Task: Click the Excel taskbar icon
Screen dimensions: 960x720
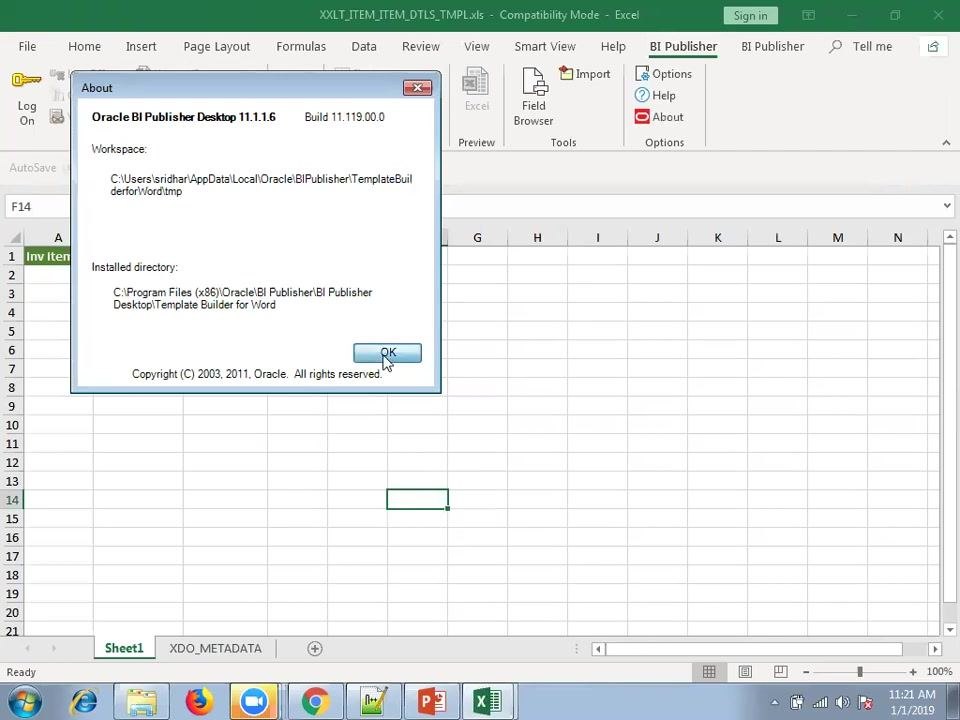Action: pos(487,702)
